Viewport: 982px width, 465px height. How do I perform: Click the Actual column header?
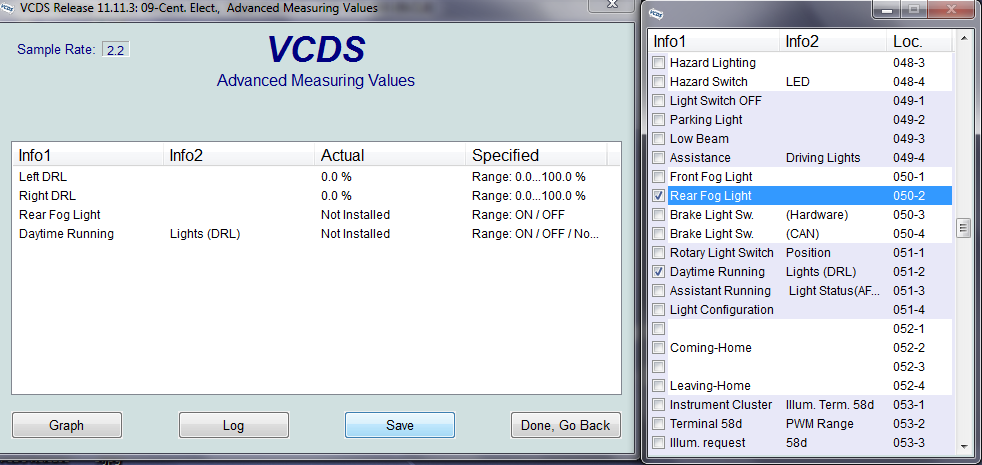(390, 155)
